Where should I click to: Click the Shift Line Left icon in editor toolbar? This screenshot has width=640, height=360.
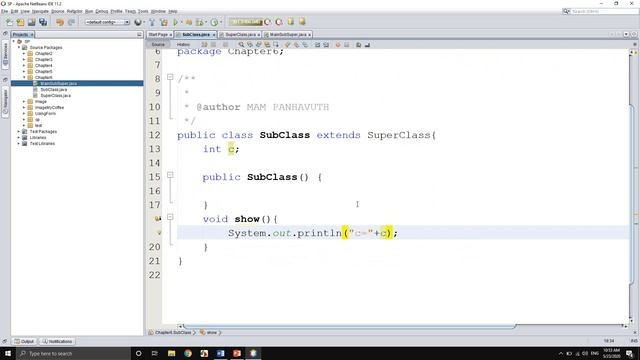point(317,44)
